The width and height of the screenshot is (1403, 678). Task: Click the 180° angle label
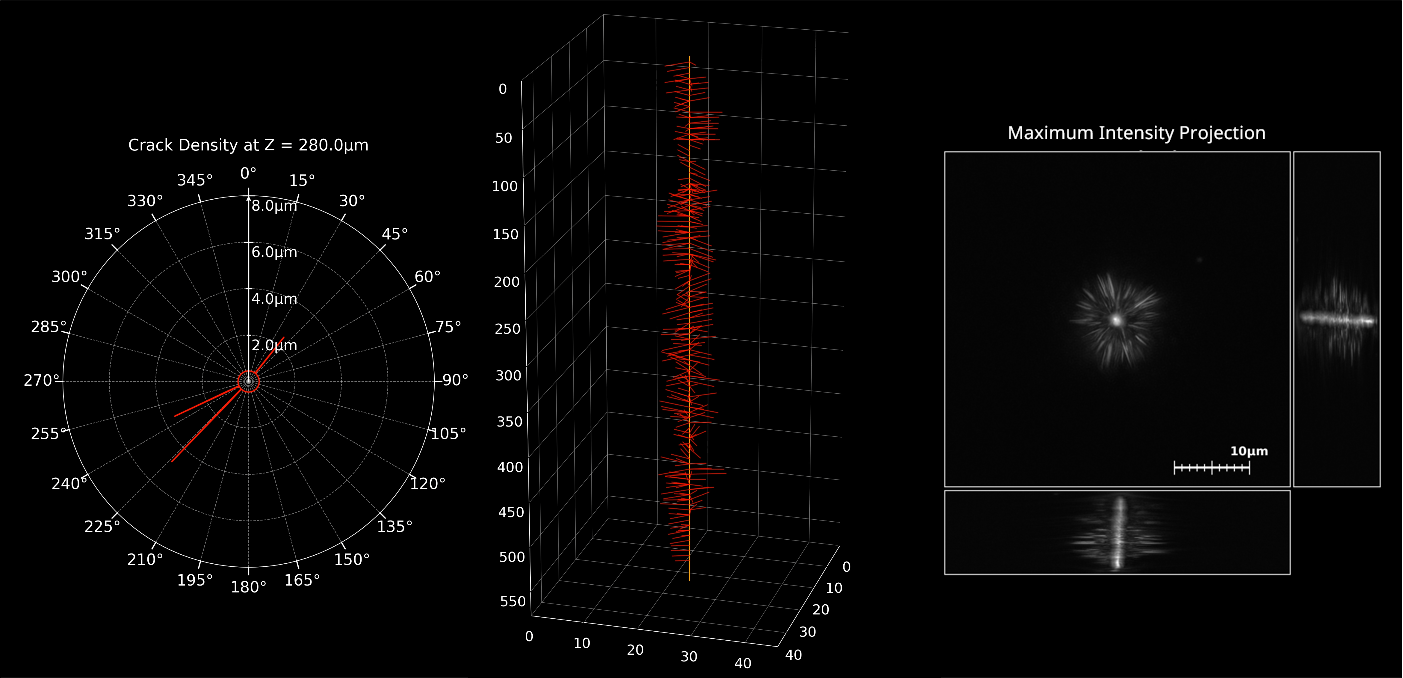[x=248, y=587]
